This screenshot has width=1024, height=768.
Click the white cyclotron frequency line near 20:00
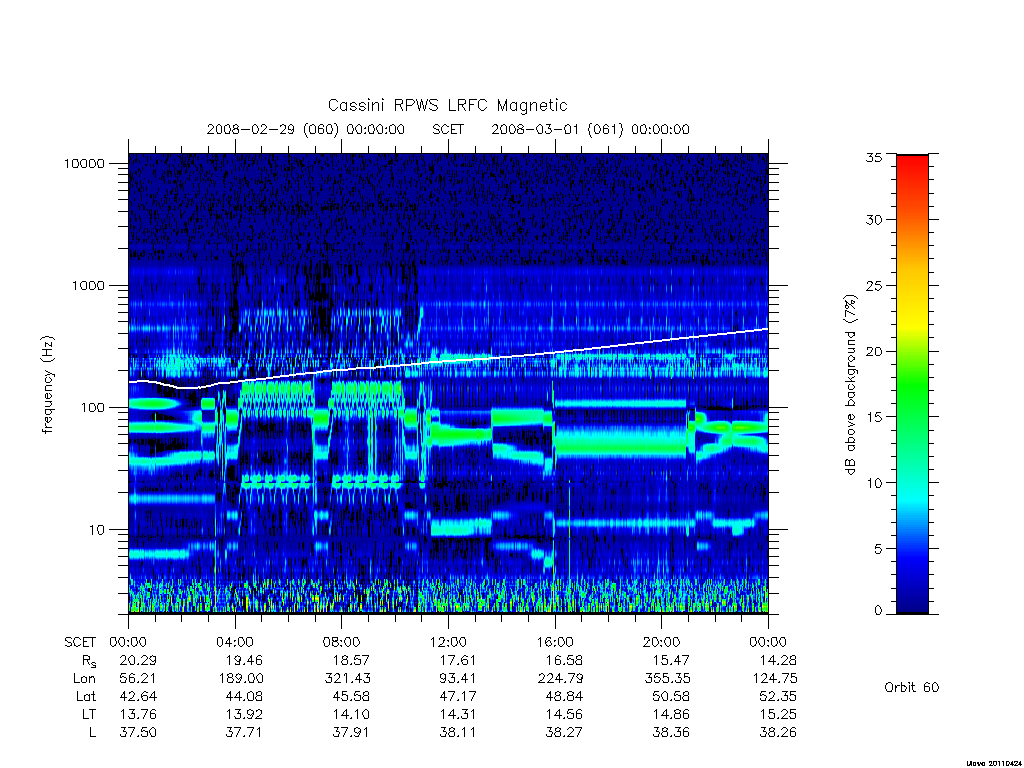pyautogui.click(x=661, y=341)
